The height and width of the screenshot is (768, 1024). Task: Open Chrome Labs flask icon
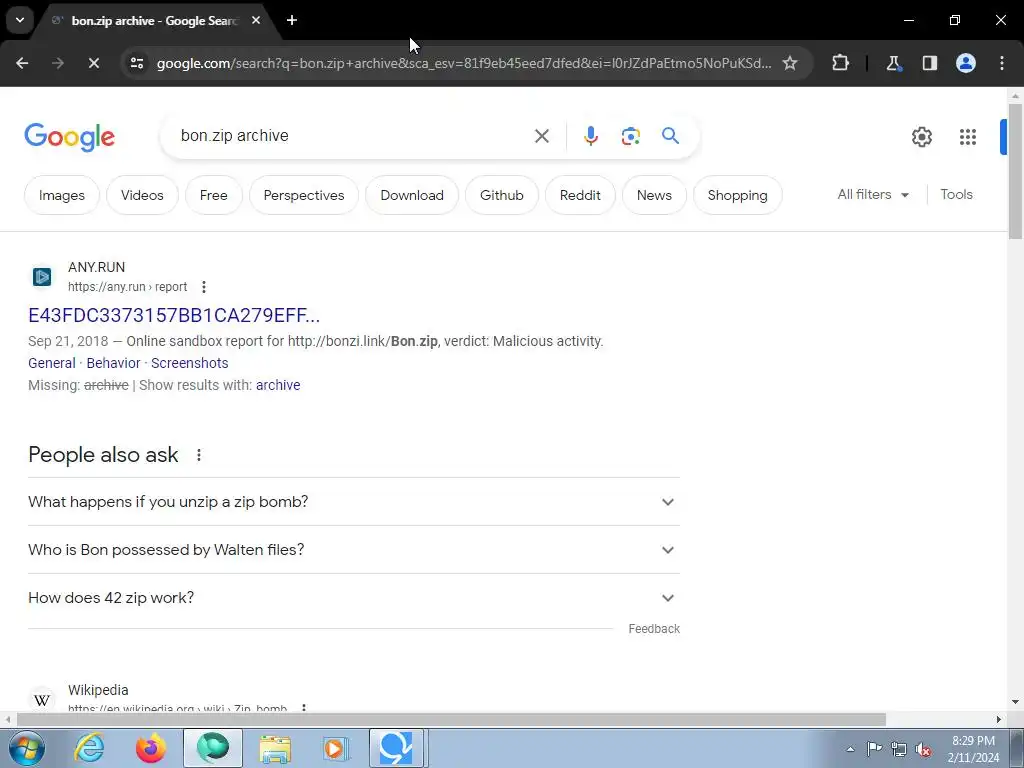(x=893, y=63)
